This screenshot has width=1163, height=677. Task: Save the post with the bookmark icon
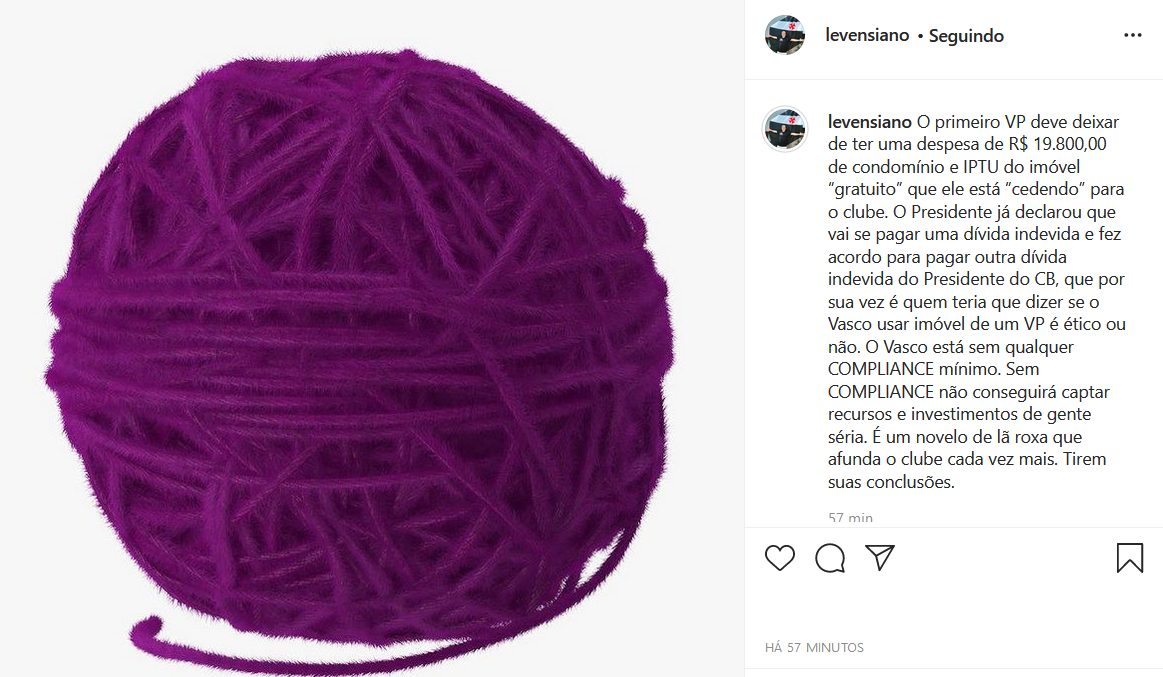[1130, 558]
